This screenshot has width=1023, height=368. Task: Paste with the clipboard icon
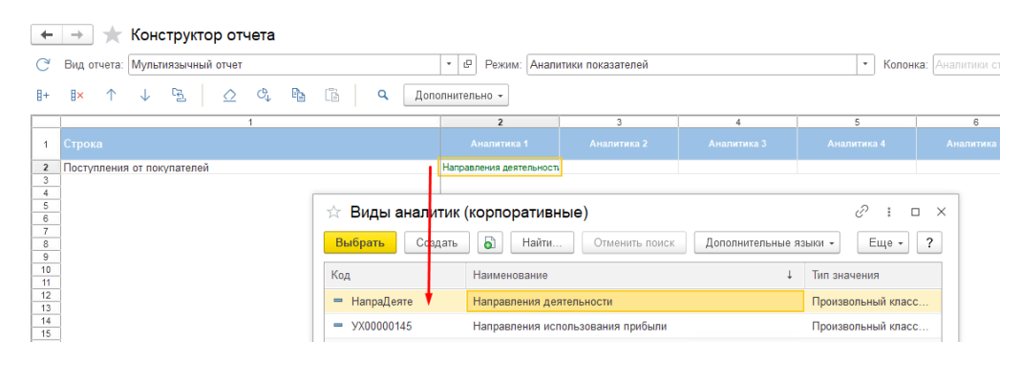point(332,95)
